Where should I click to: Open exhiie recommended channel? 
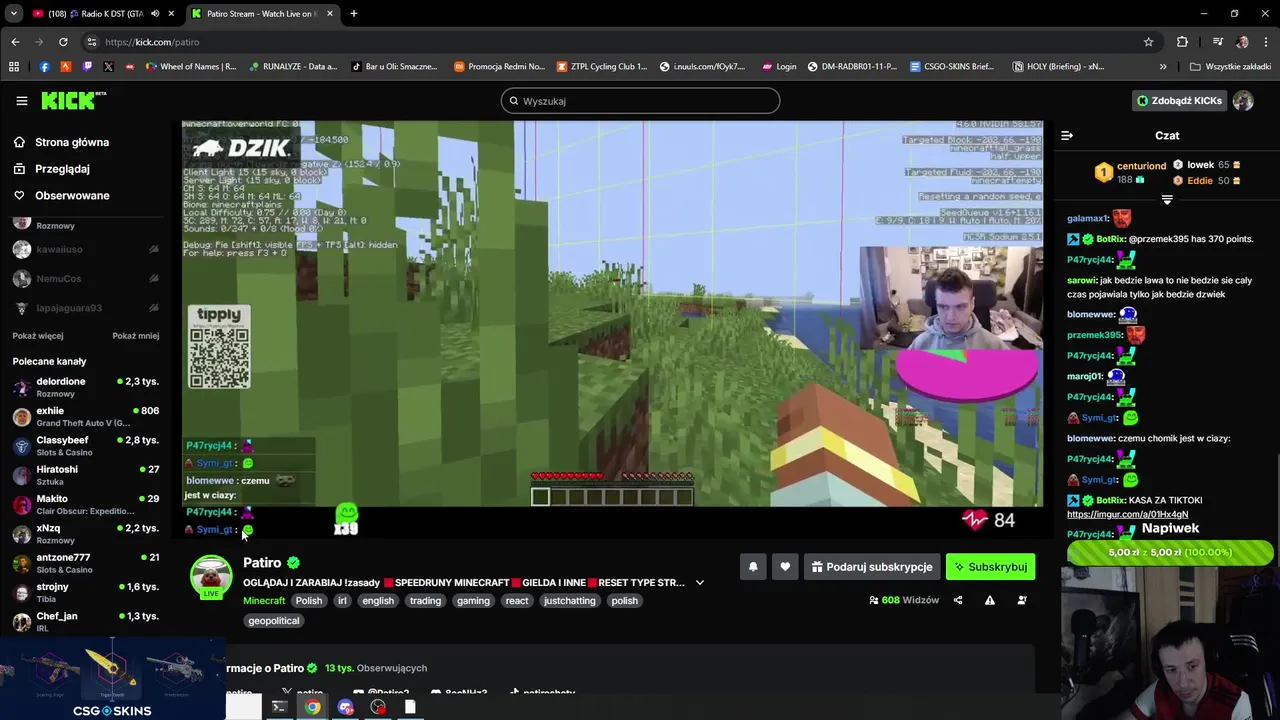coord(85,417)
